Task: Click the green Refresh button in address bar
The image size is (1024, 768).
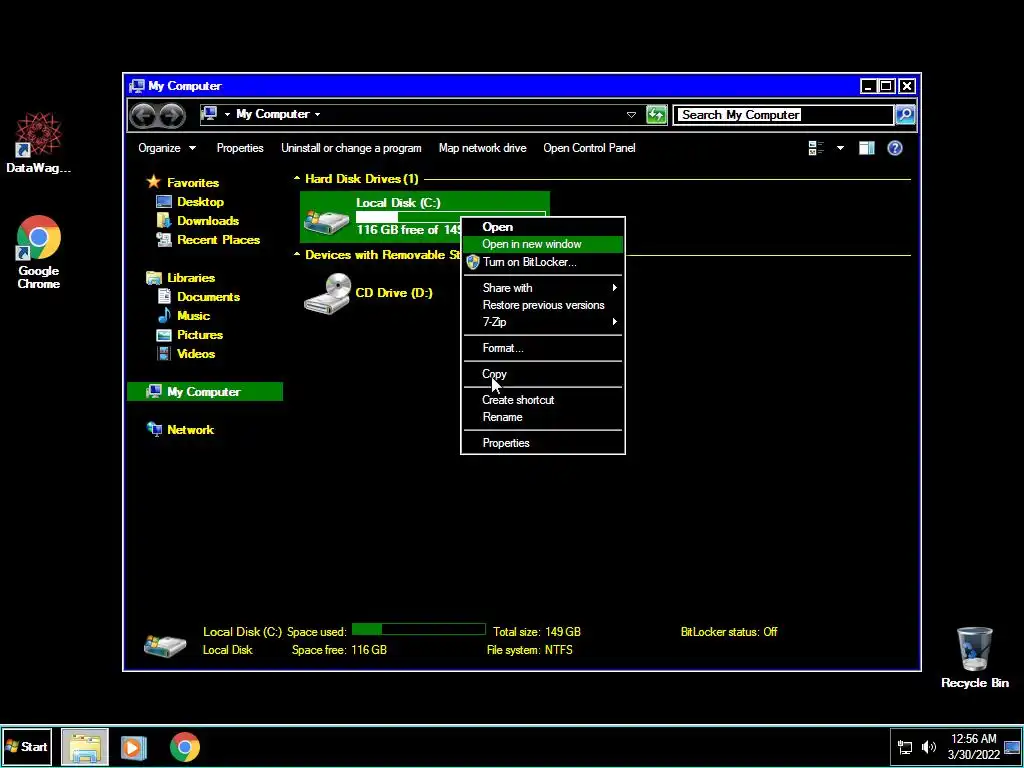Action: [656, 114]
